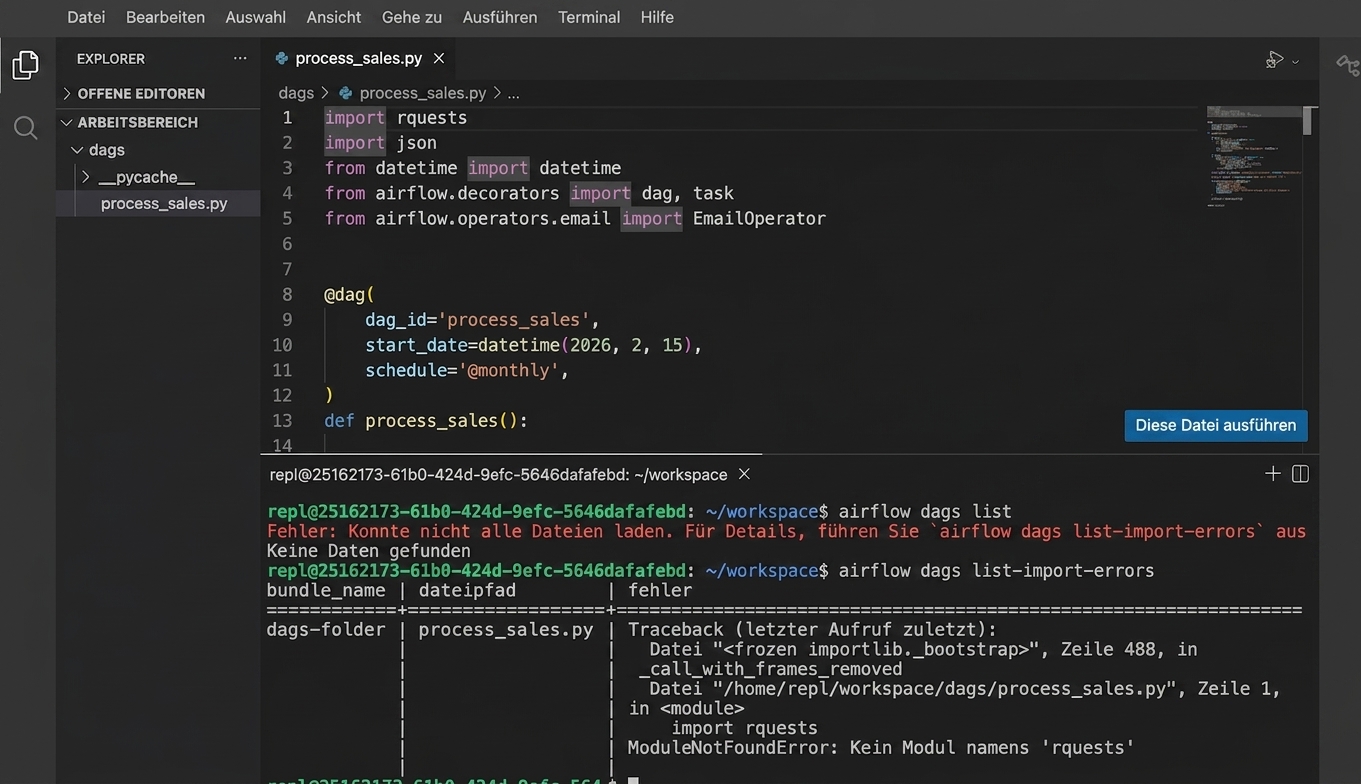The height and width of the screenshot is (784, 1361).
Task: Click the 'EXPLORER' panel title
Action: coord(111,59)
